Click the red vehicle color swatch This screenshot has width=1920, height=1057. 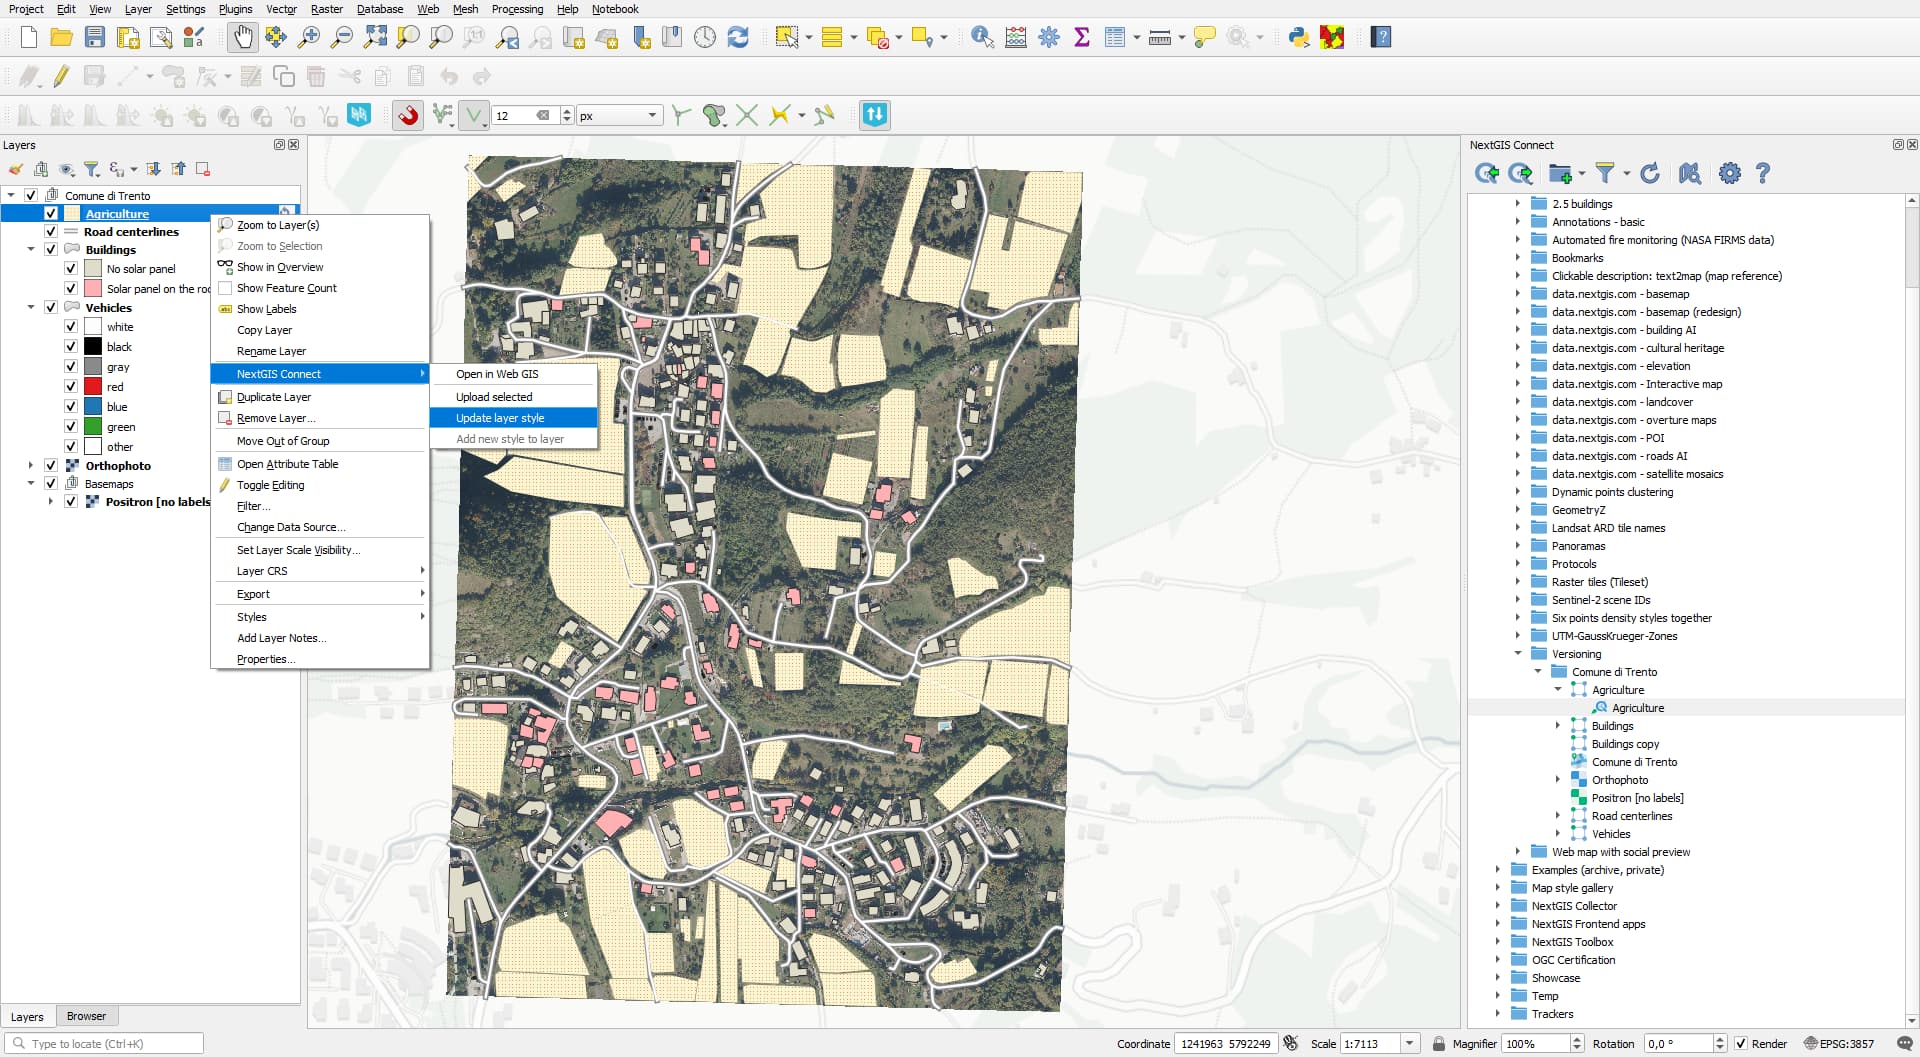pos(93,387)
